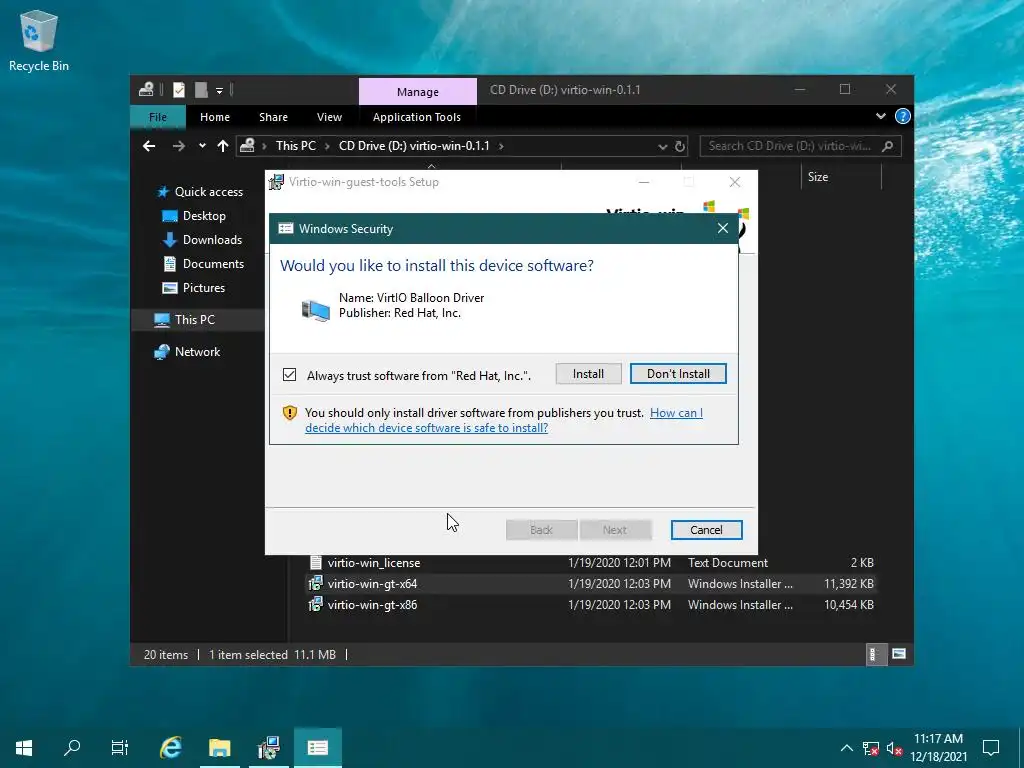Launch Internet Explorer from taskbar
This screenshot has height=768, width=1024.
pyautogui.click(x=170, y=748)
